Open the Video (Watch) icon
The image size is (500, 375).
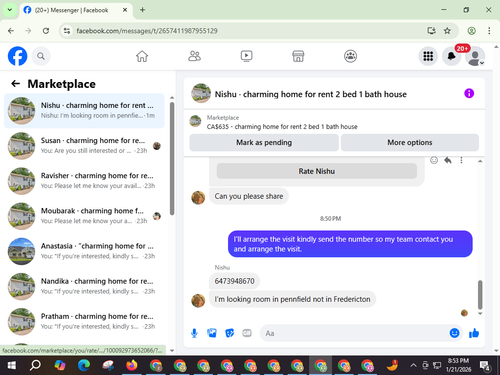246,56
